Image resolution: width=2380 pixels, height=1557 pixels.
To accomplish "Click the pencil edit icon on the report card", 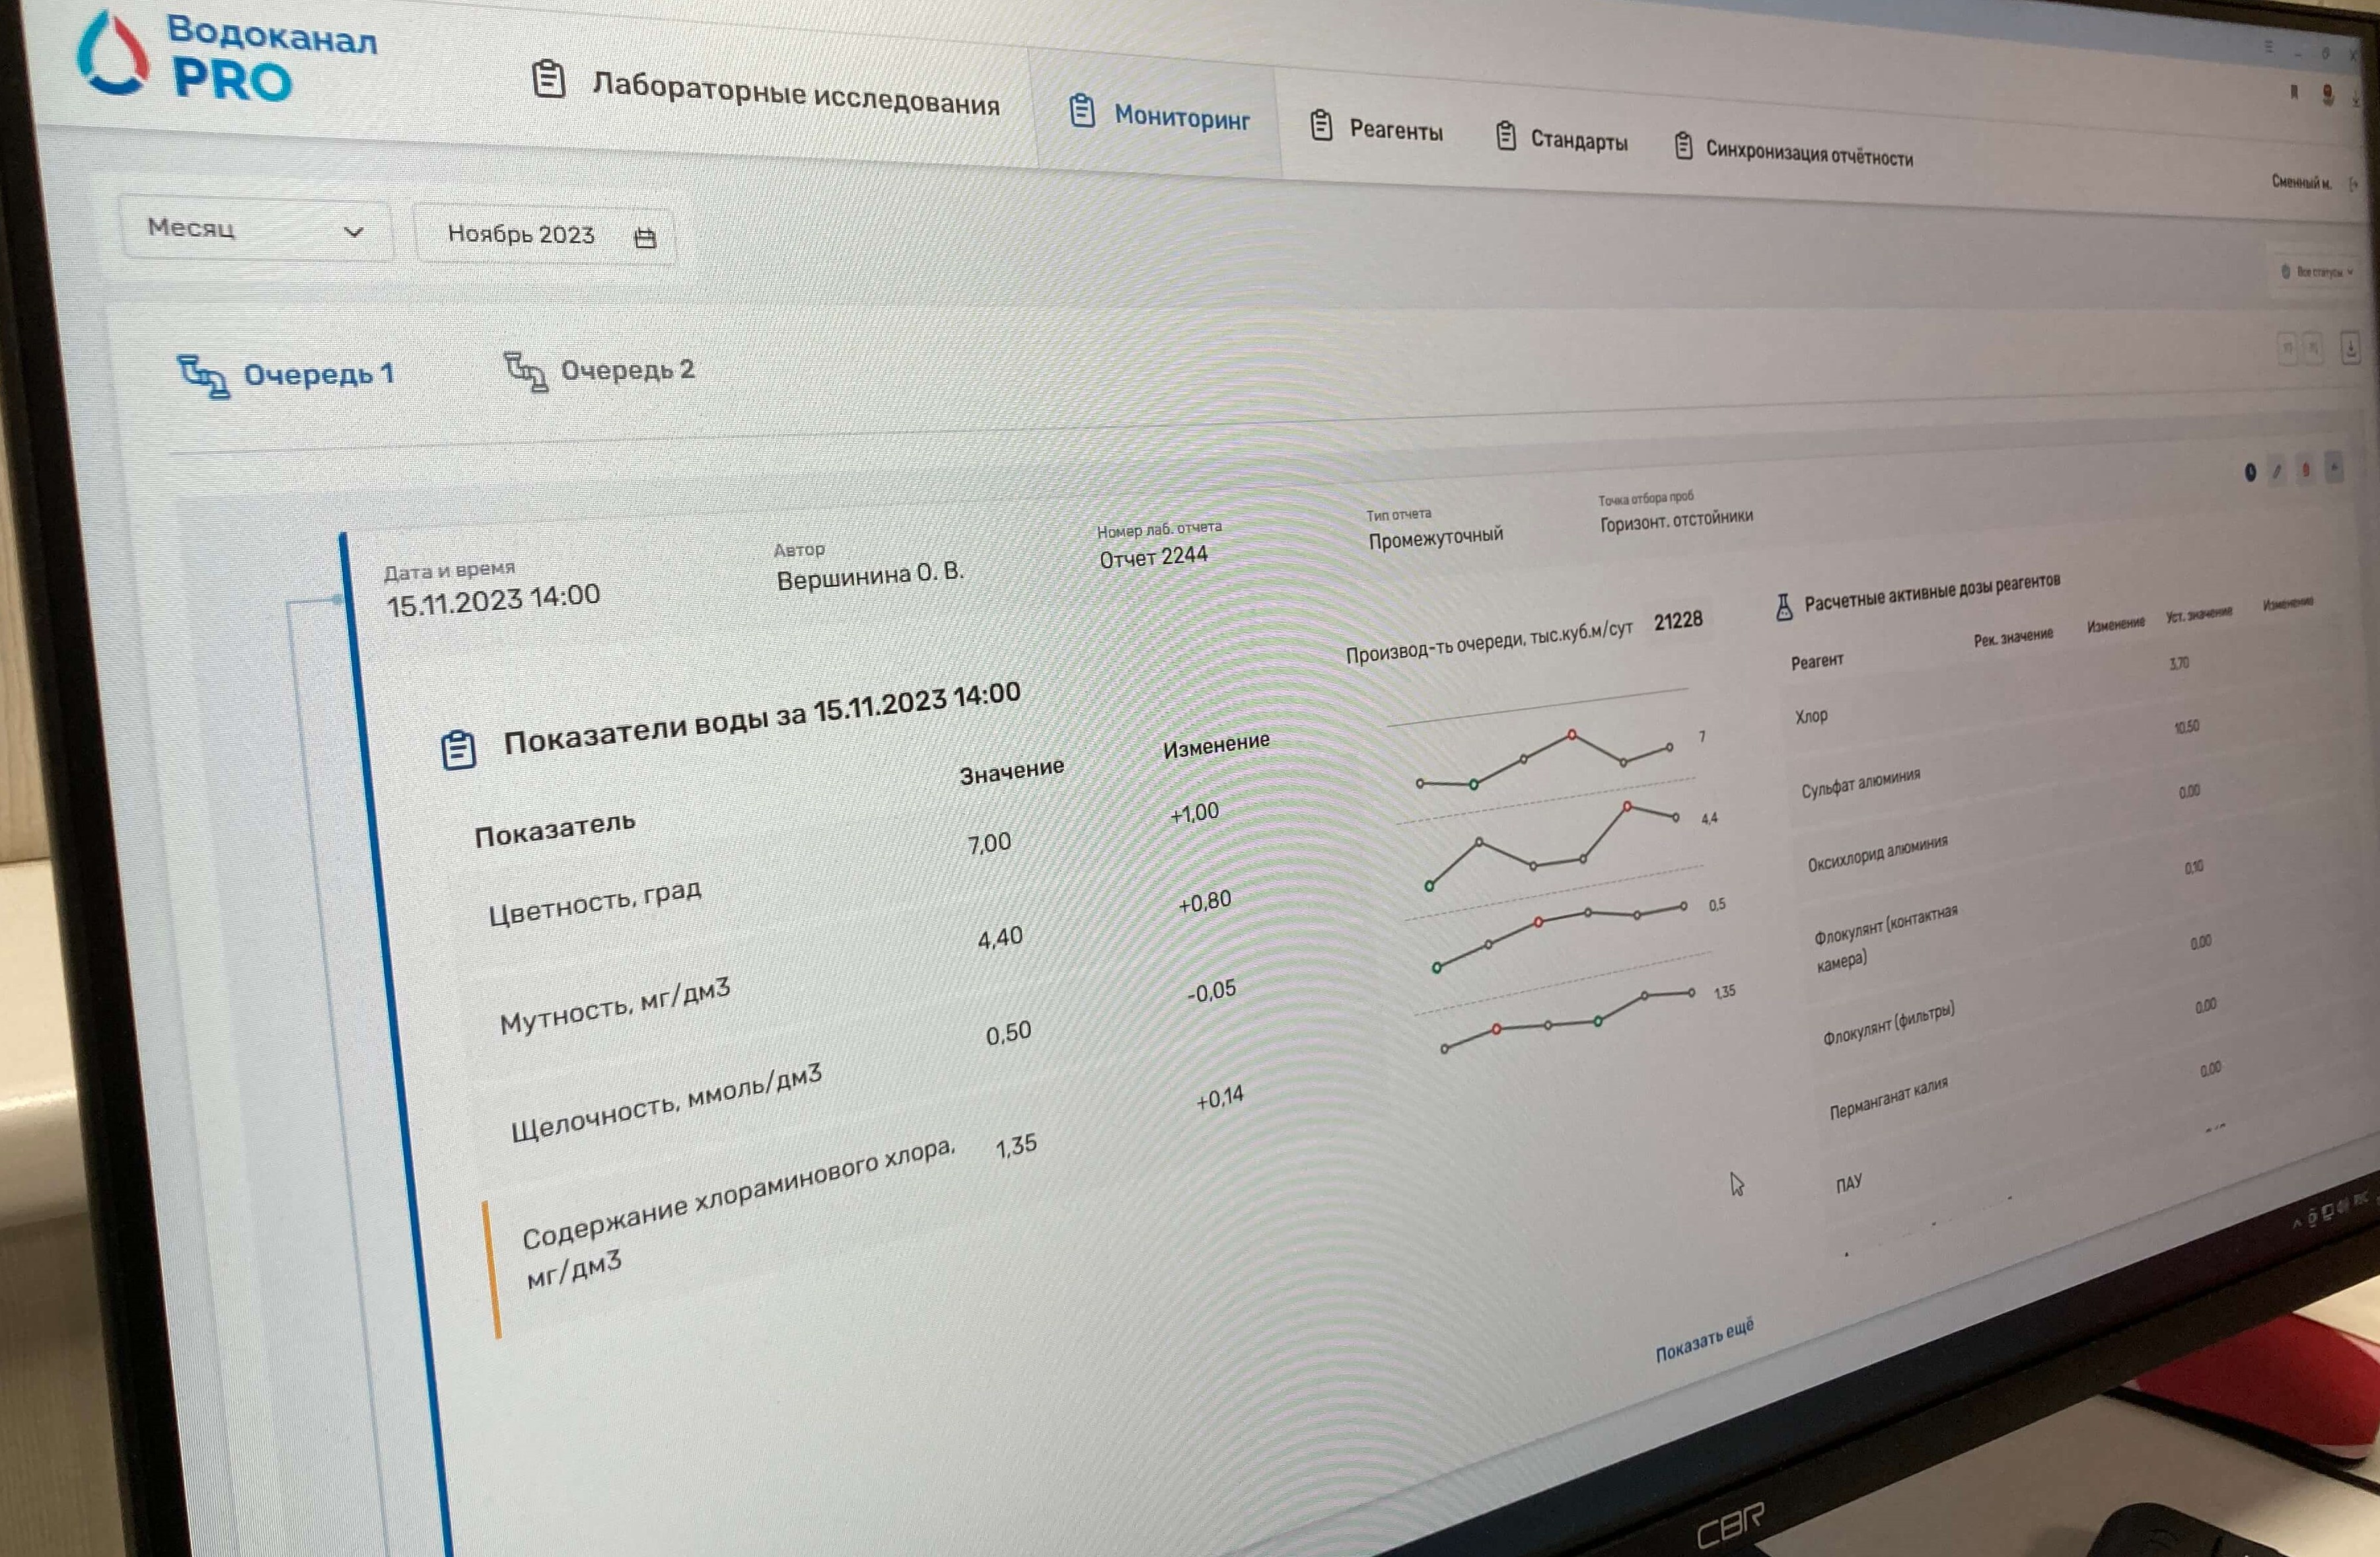I will [x=2277, y=471].
